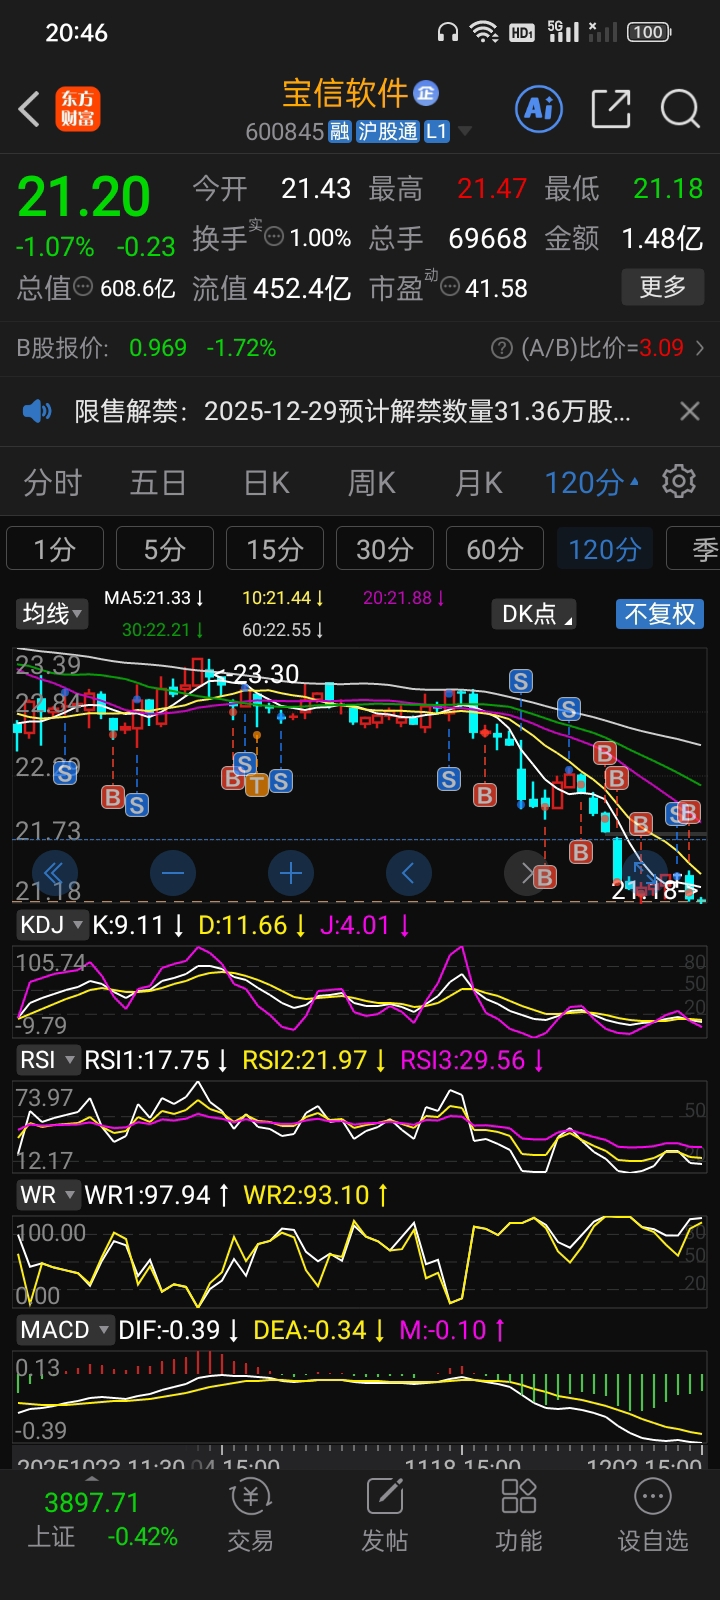Tap the 60:22.55 moving average label
Image resolution: width=720 pixels, height=1600 pixels.
(x=283, y=630)
